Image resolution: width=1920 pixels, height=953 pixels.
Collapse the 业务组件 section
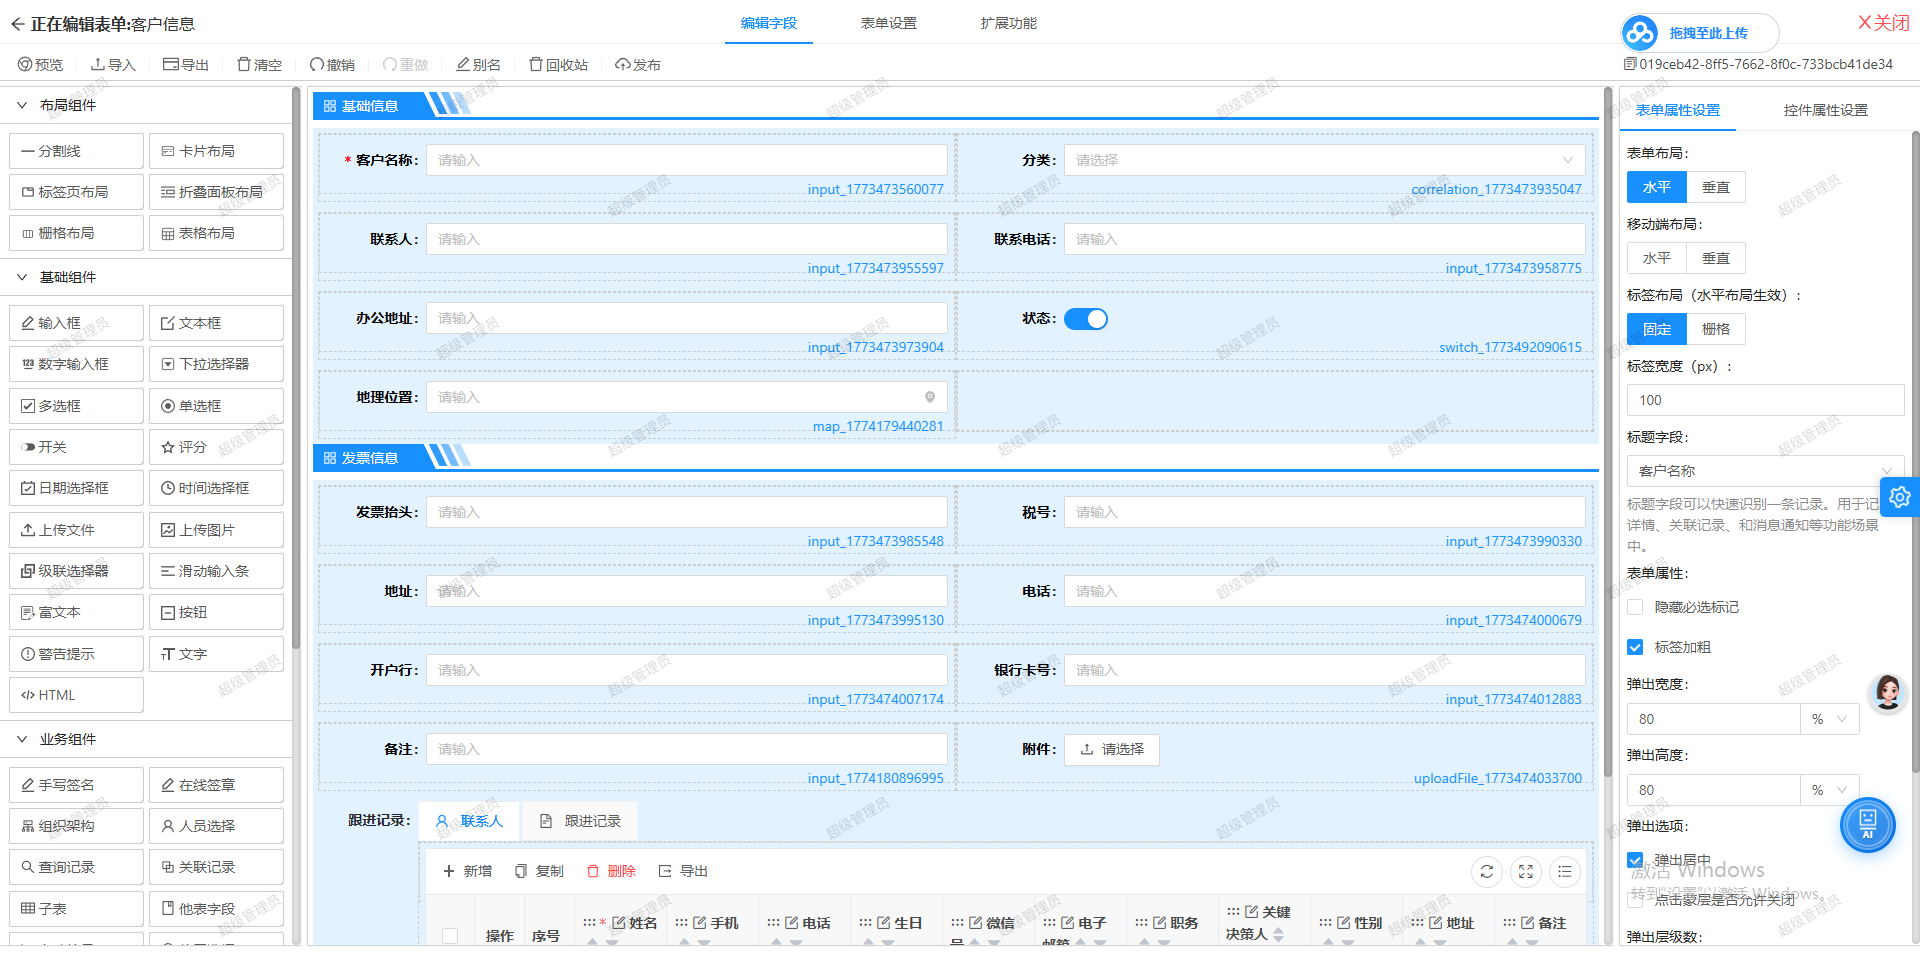tap(22, 739)
